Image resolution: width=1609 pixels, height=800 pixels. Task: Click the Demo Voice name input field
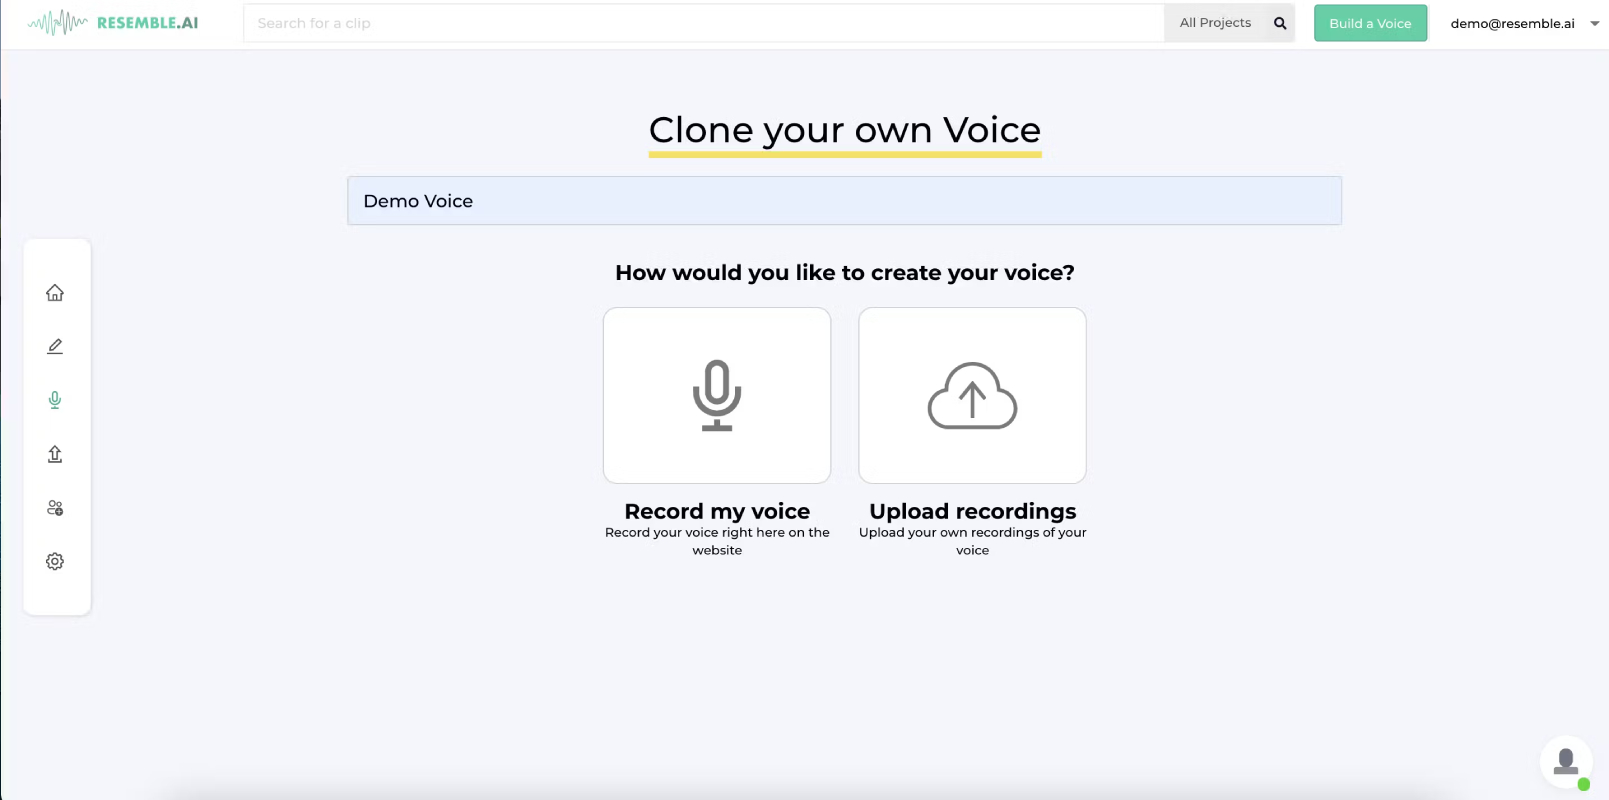844,201
